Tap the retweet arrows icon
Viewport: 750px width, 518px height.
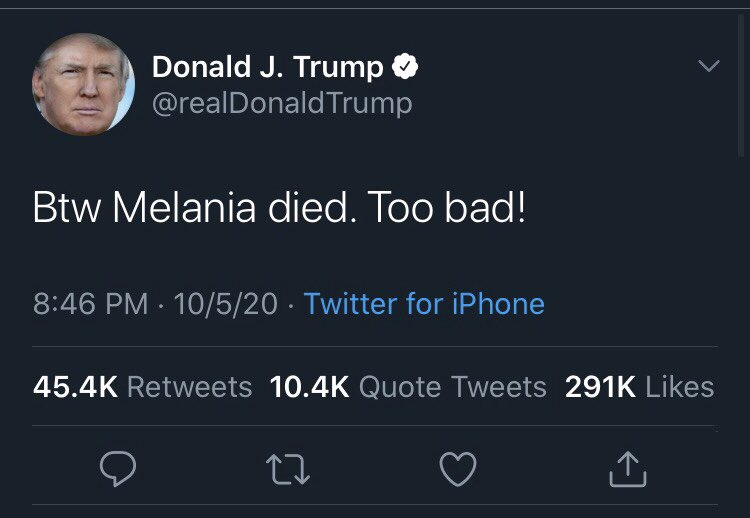(x=288, y=469)
